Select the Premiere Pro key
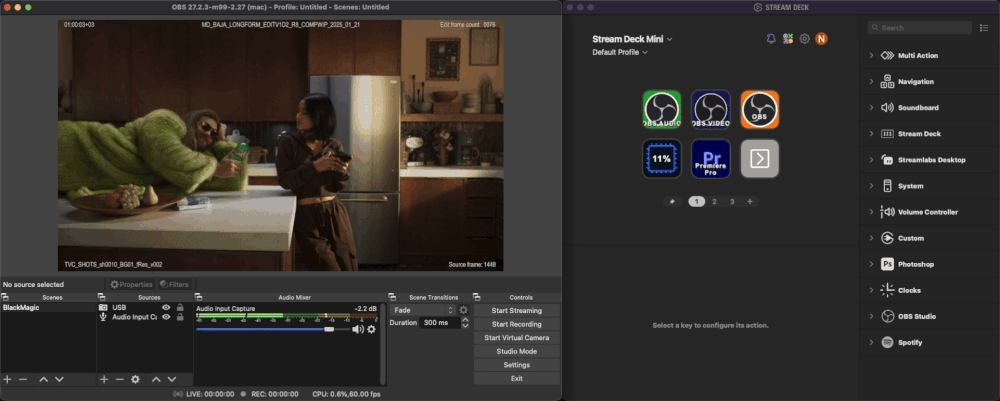 pos(710,159)
